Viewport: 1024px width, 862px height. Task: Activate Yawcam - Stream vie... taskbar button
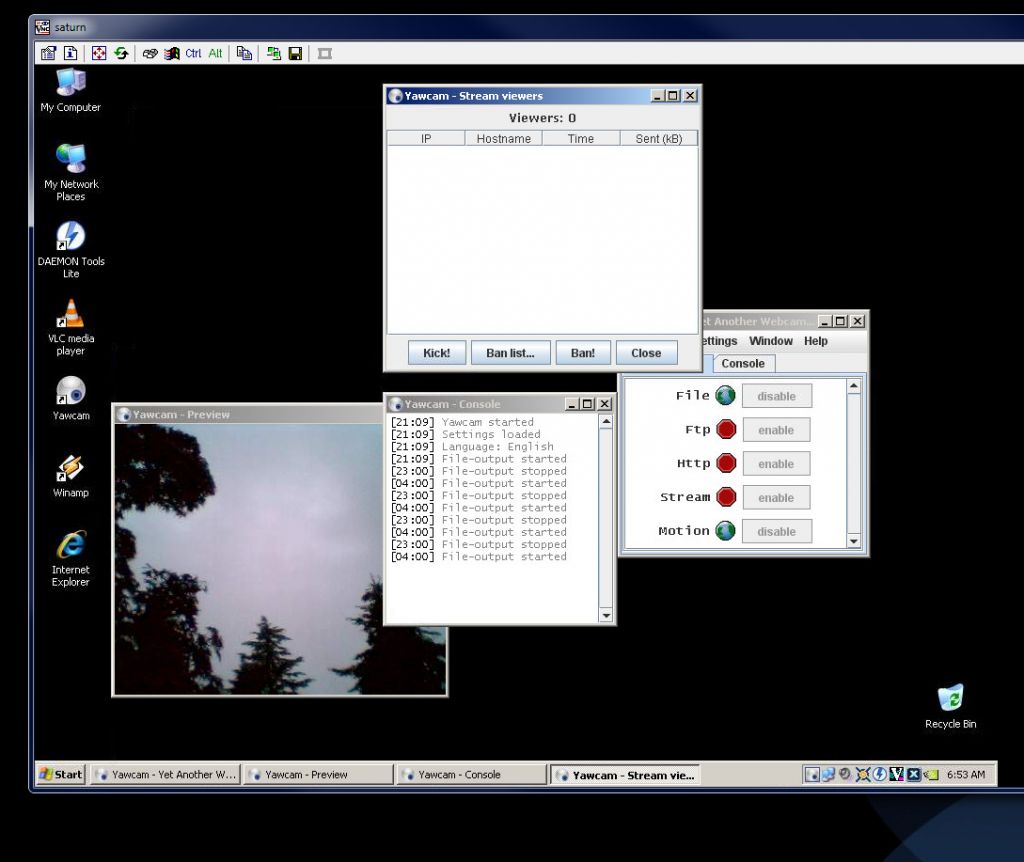(x=625, y=775)
